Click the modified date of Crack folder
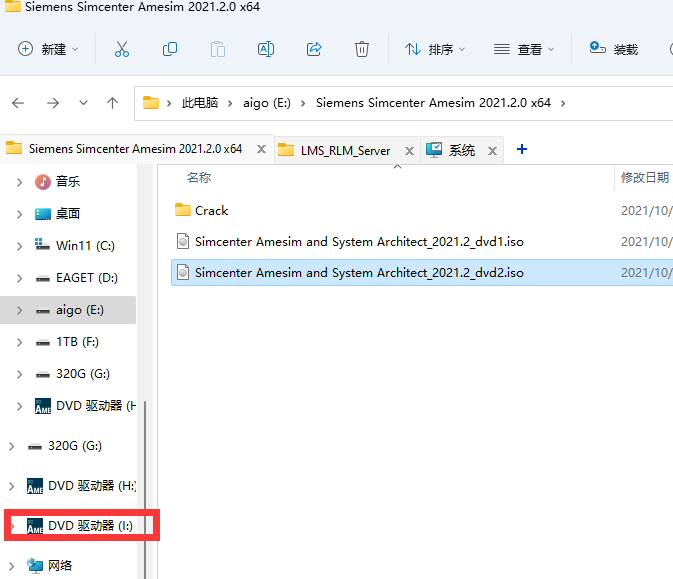Screen dimensions: 673x579 (646, 210)
